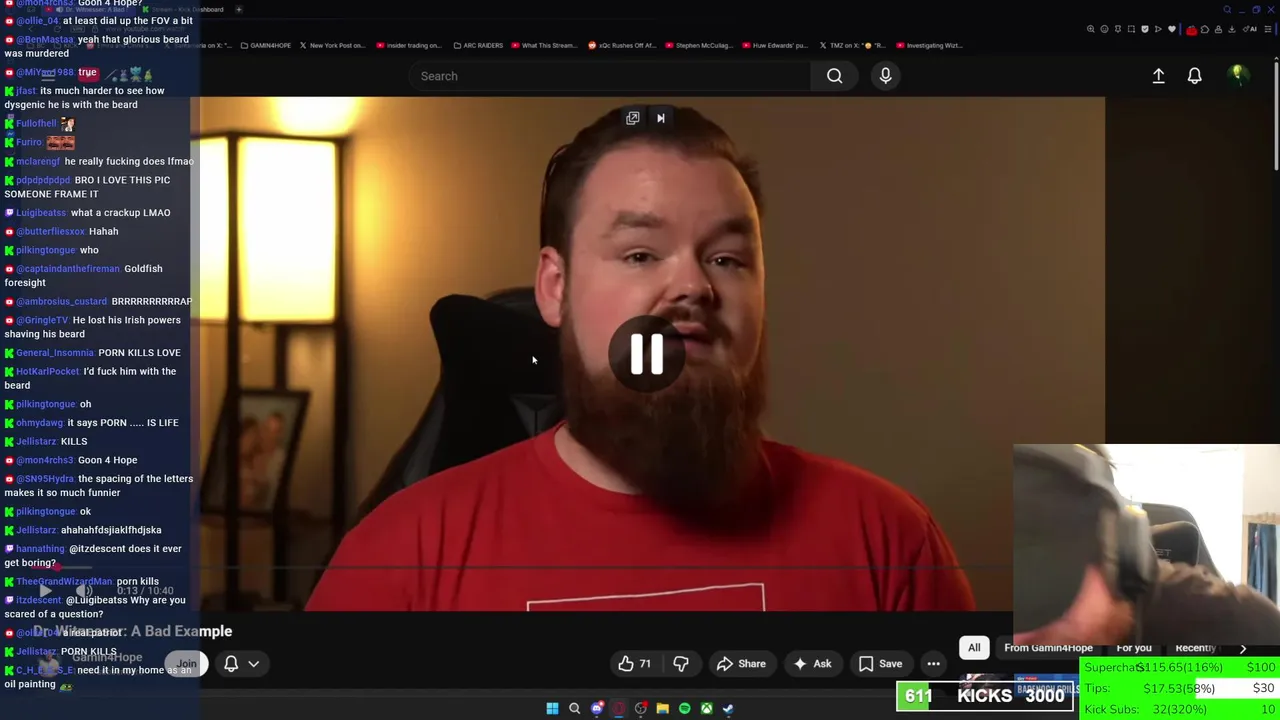Mute video using faded volume icon
This screenshot has width=1280, height=720.
pyautogui.click(x=85, y=591)
